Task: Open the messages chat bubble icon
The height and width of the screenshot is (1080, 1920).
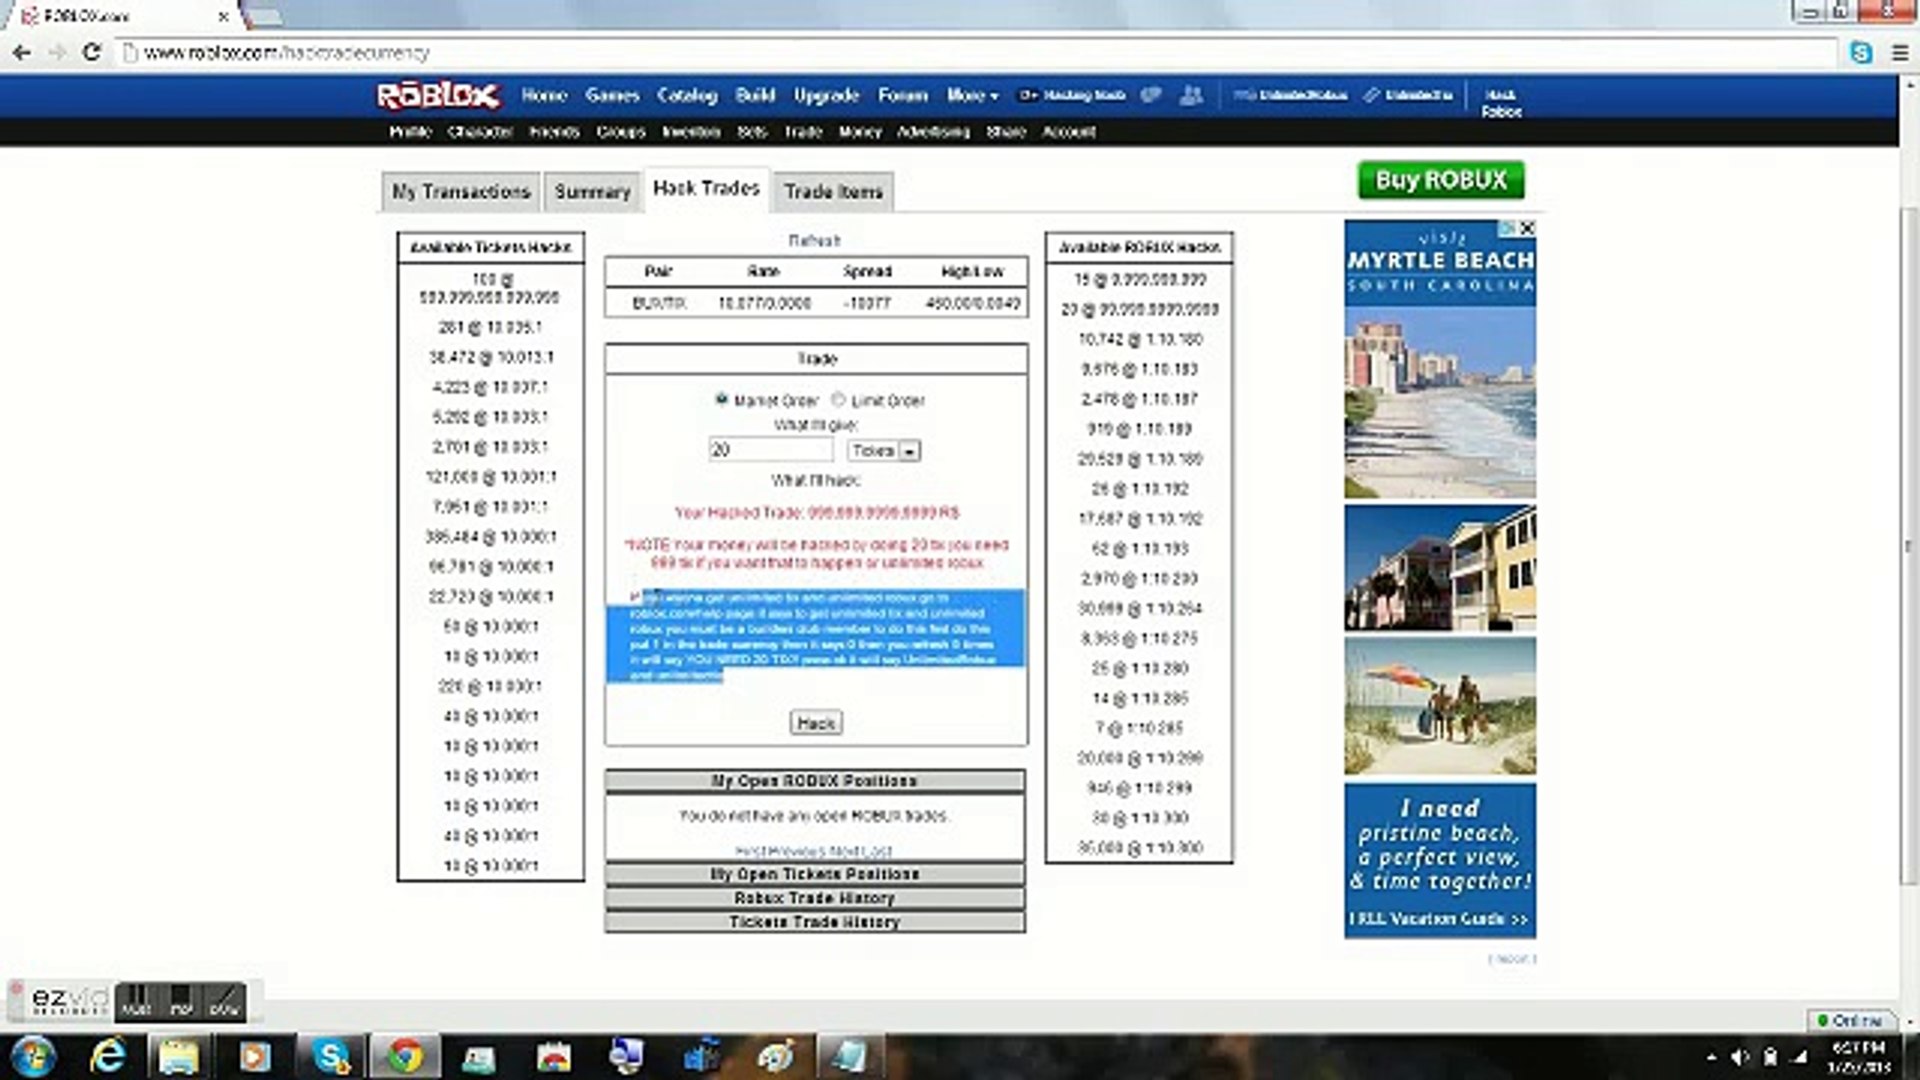Action: point(1151,95)
